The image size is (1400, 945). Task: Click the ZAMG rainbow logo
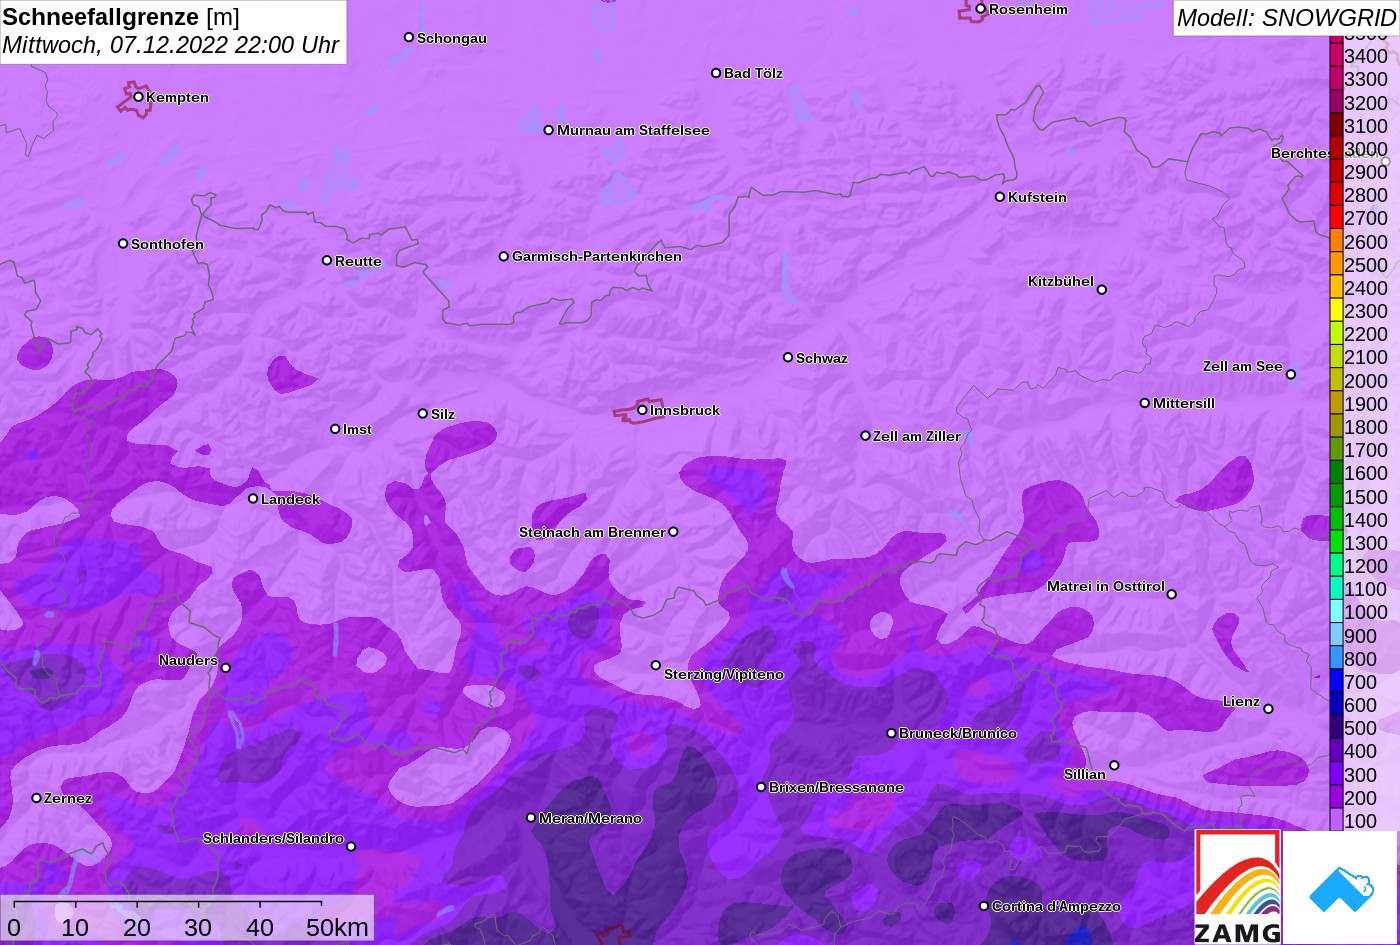point(1238,886)
